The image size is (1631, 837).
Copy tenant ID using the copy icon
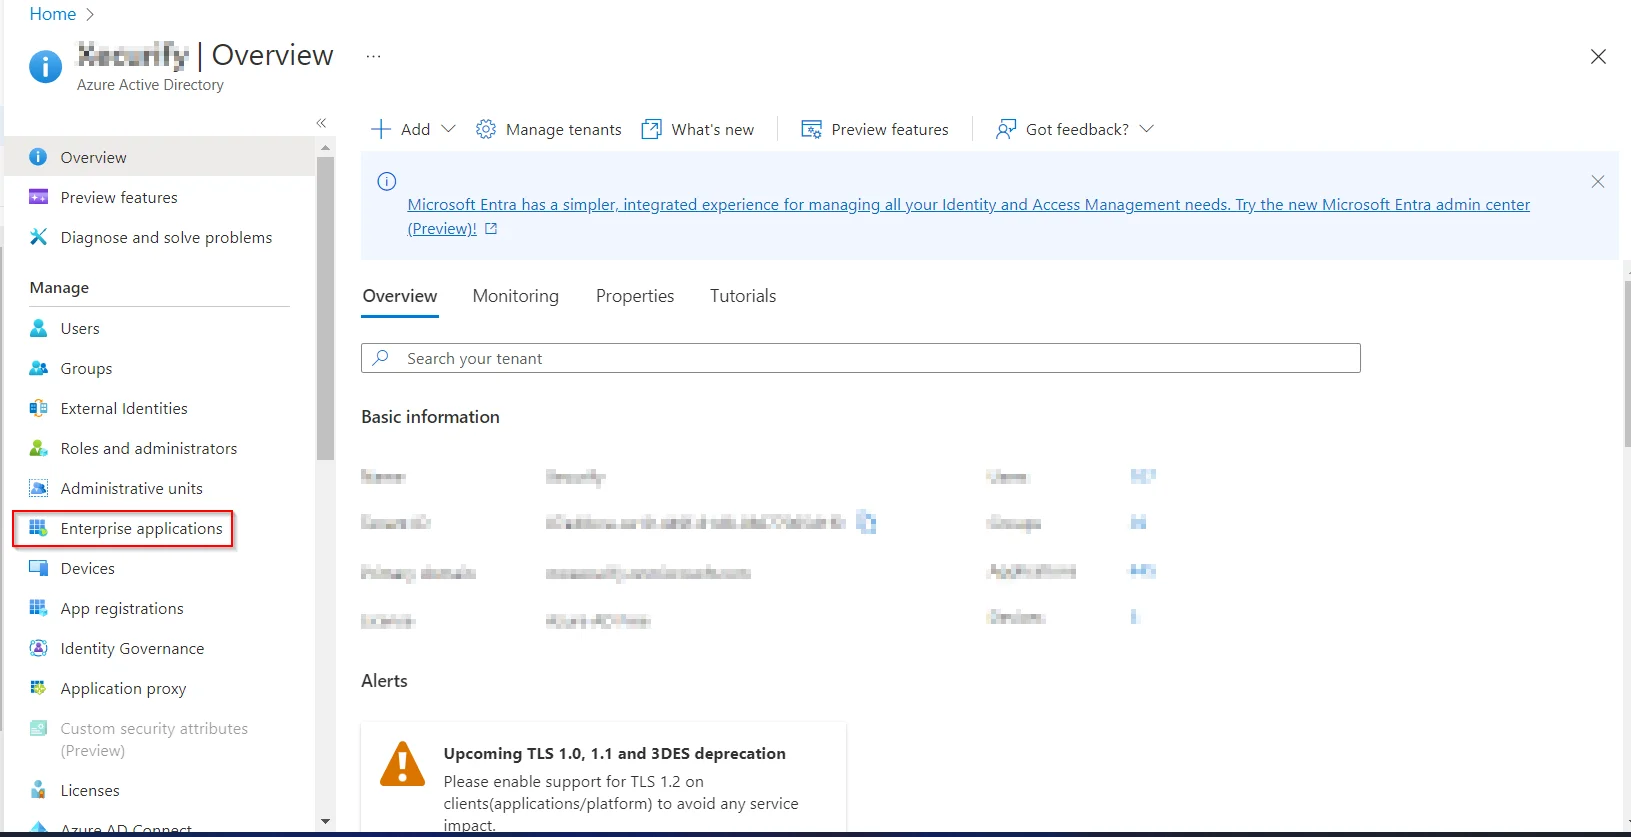[866, 522]
